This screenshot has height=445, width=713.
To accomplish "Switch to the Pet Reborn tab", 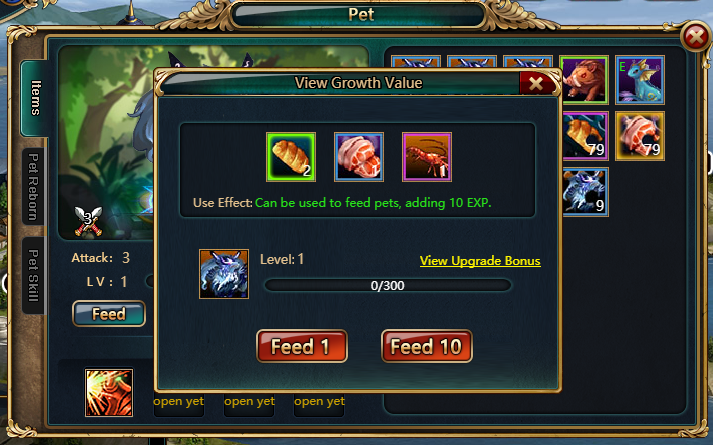I will [x=33, y=186].
